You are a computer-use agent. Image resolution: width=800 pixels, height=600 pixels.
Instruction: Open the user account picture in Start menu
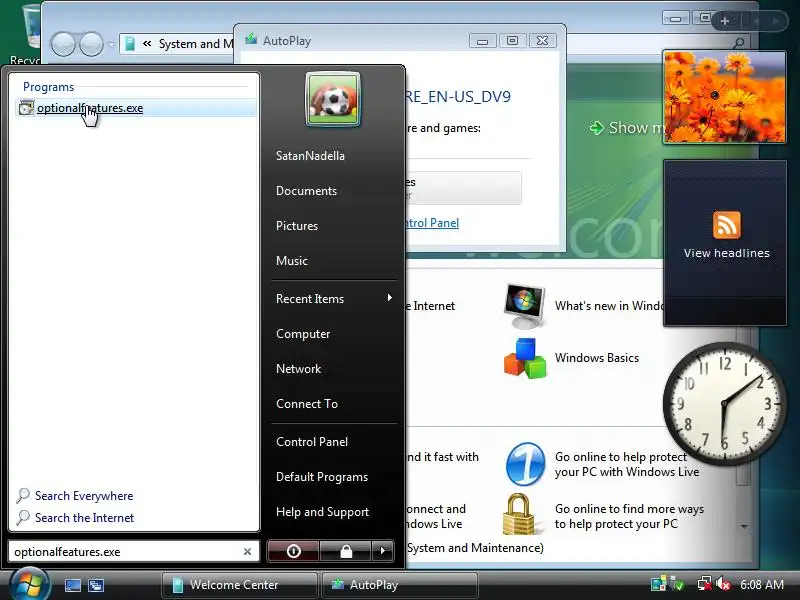click(x=333, y=99)
